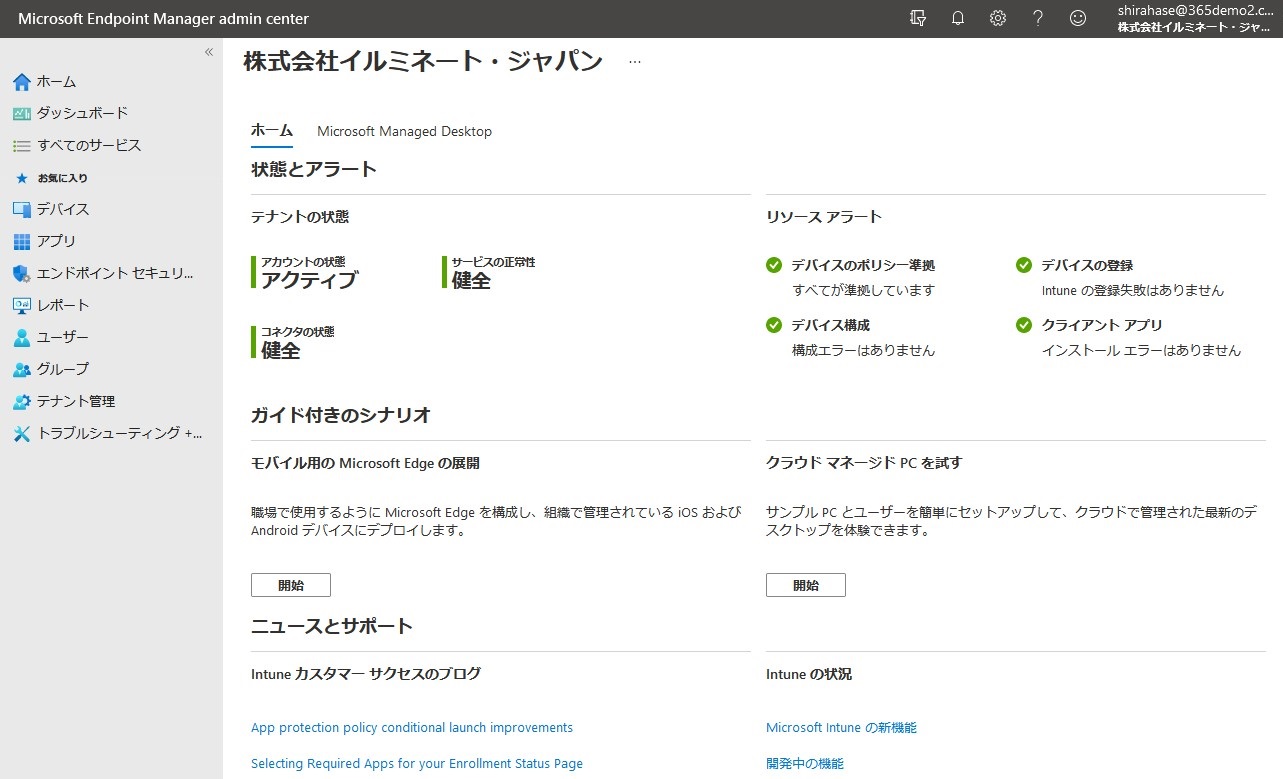The width and height of the screenshot is (1283, 779).
Task: Click the Home house icon in sidebar
Action: (22, 82)
